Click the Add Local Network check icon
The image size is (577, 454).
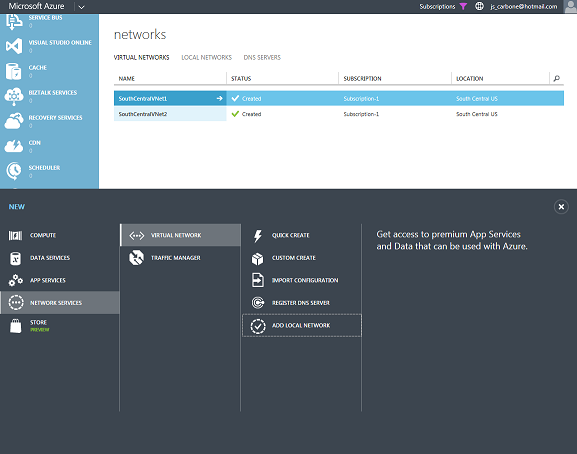click(258, 326)
